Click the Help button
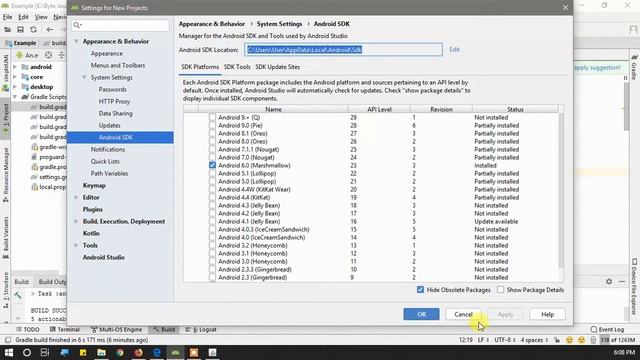The height and width of the screenshot is (360, 640). pyautogui.click(x=547, y=314)
